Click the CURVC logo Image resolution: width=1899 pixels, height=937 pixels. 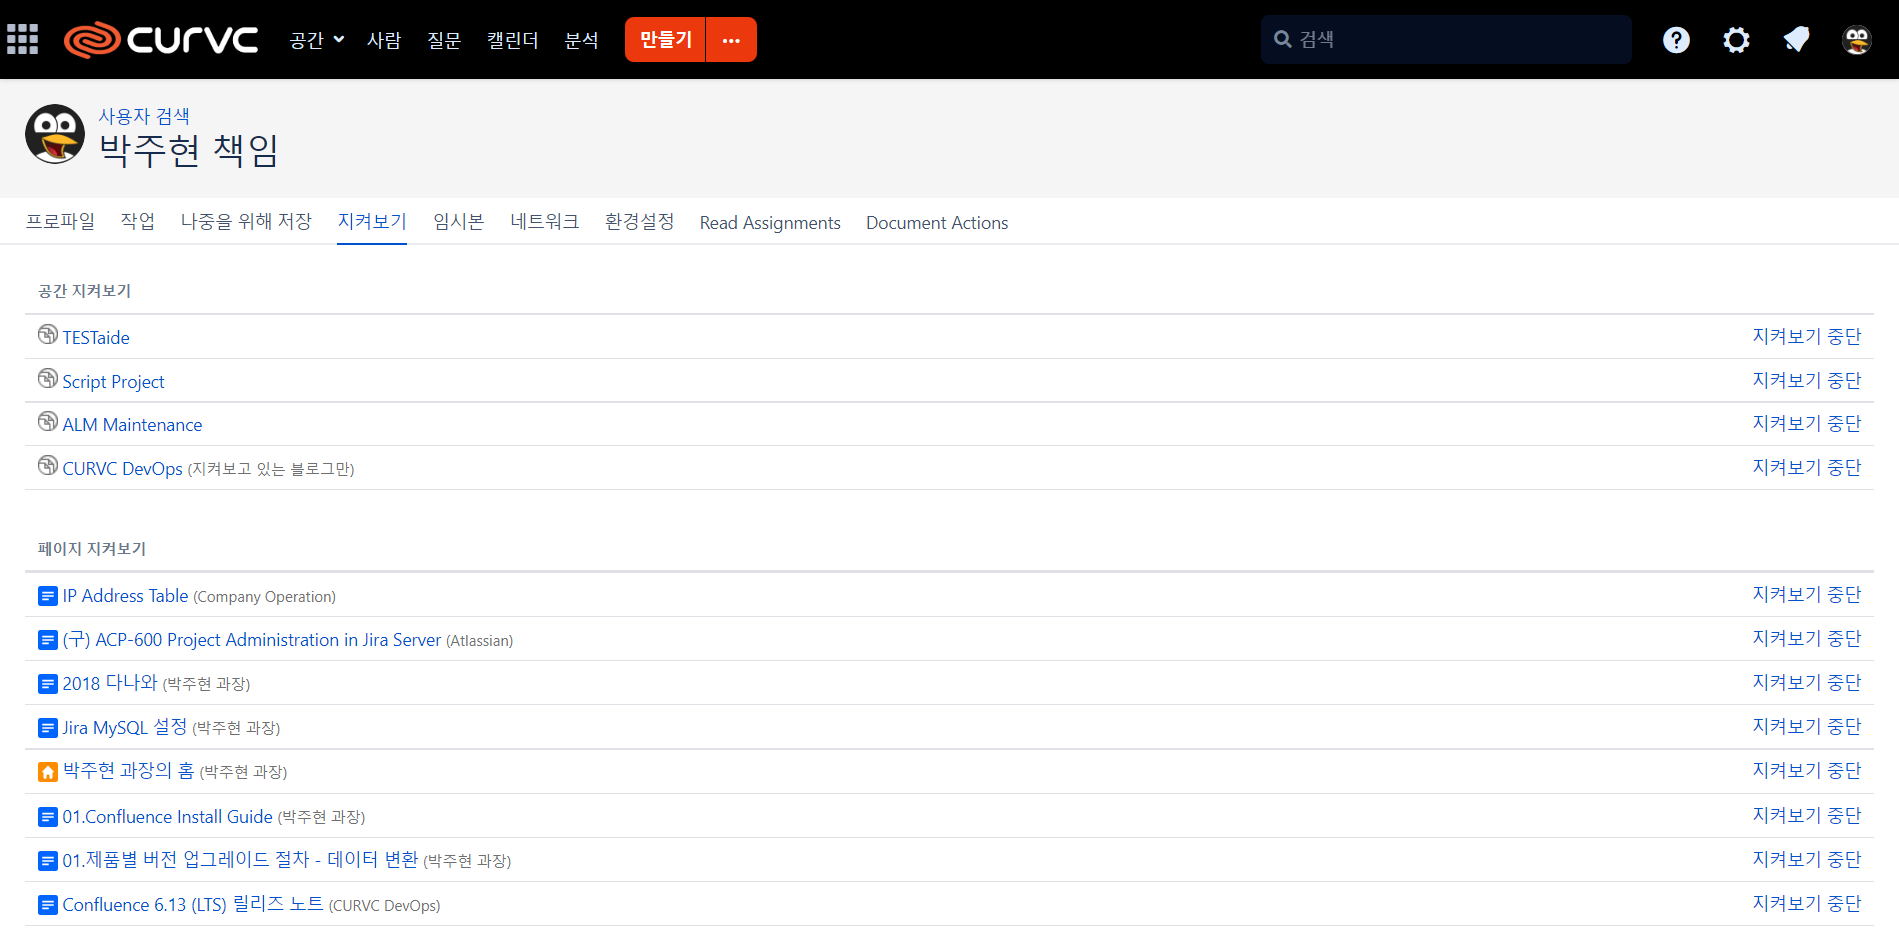point(161,40)
